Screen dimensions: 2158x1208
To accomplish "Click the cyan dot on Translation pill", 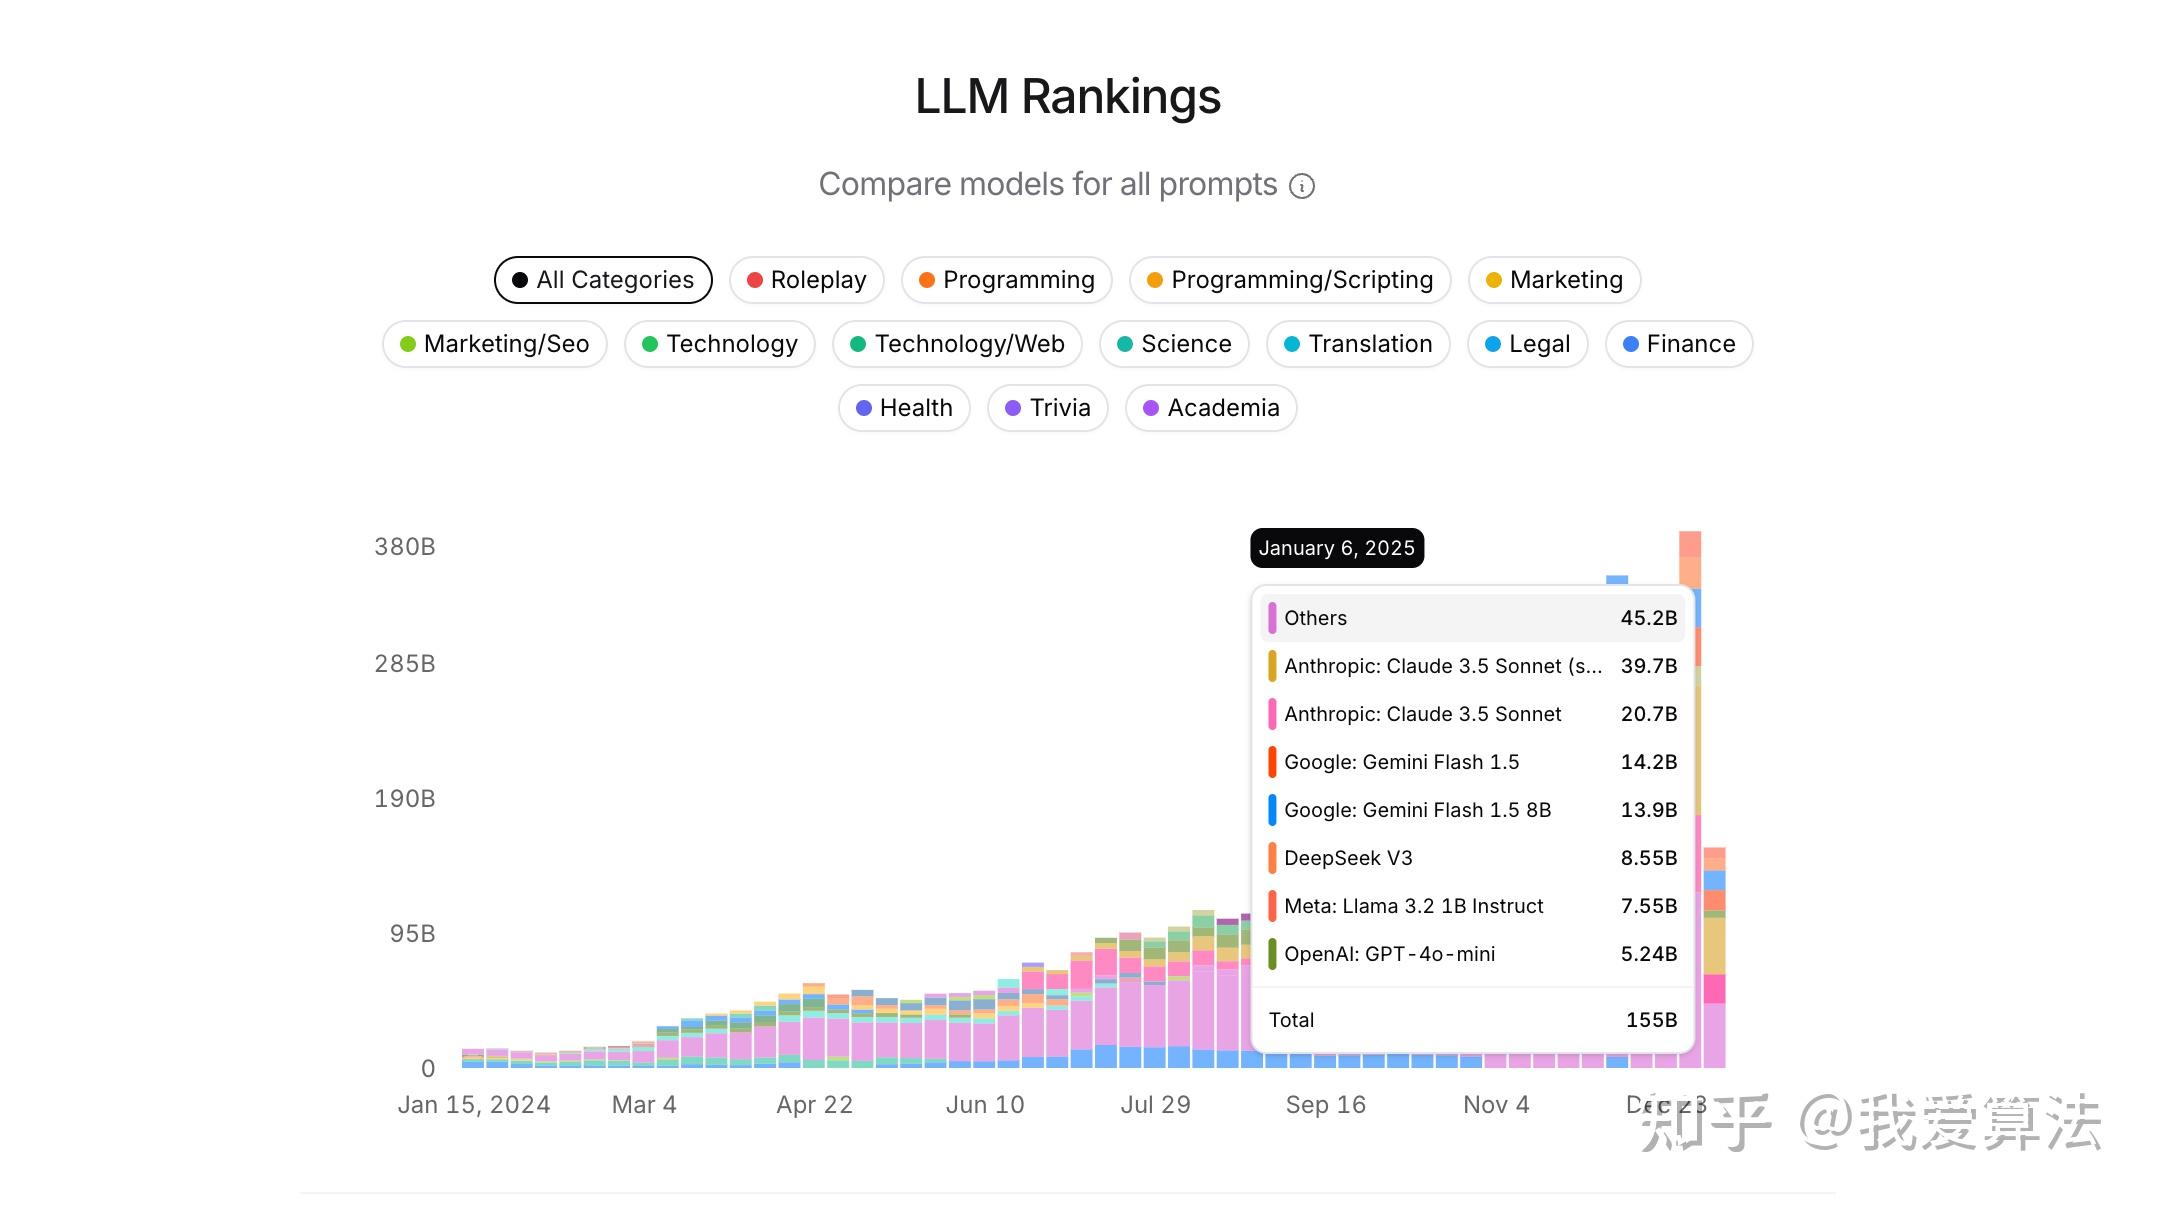I will click(x=1292, y=344).
